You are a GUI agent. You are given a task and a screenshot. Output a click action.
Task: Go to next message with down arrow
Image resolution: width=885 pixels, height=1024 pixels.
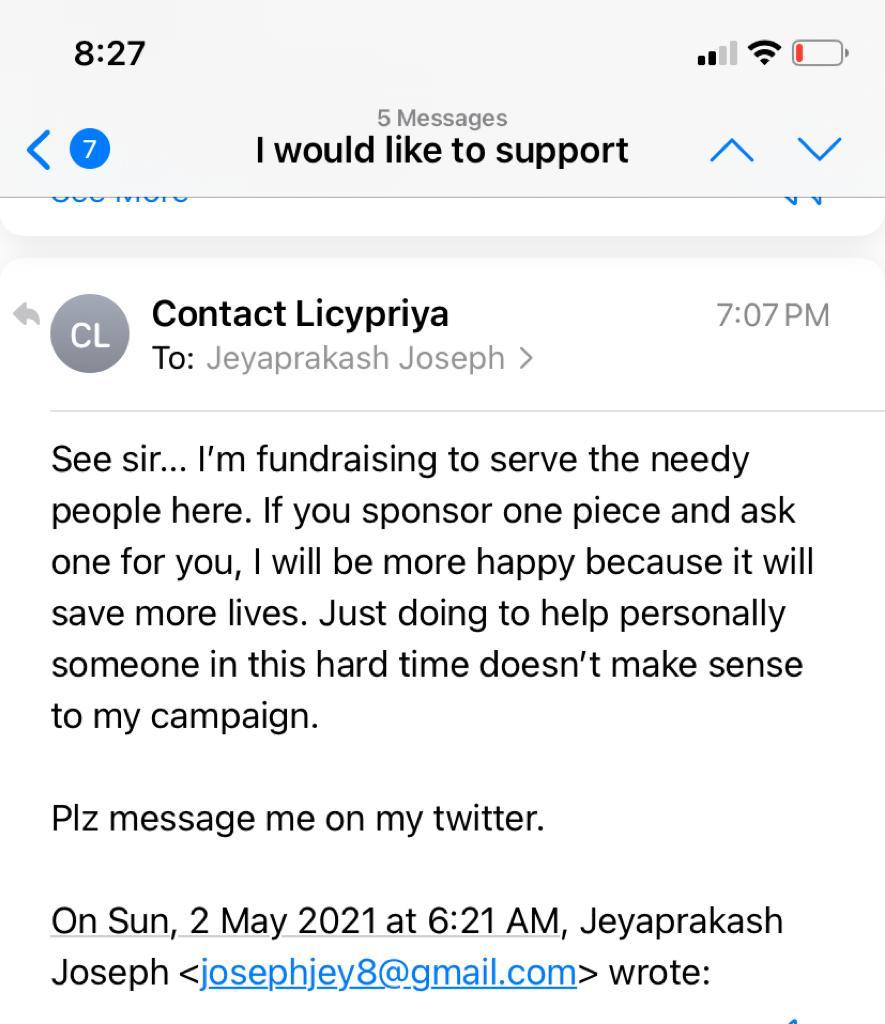(x=820, y=150)
